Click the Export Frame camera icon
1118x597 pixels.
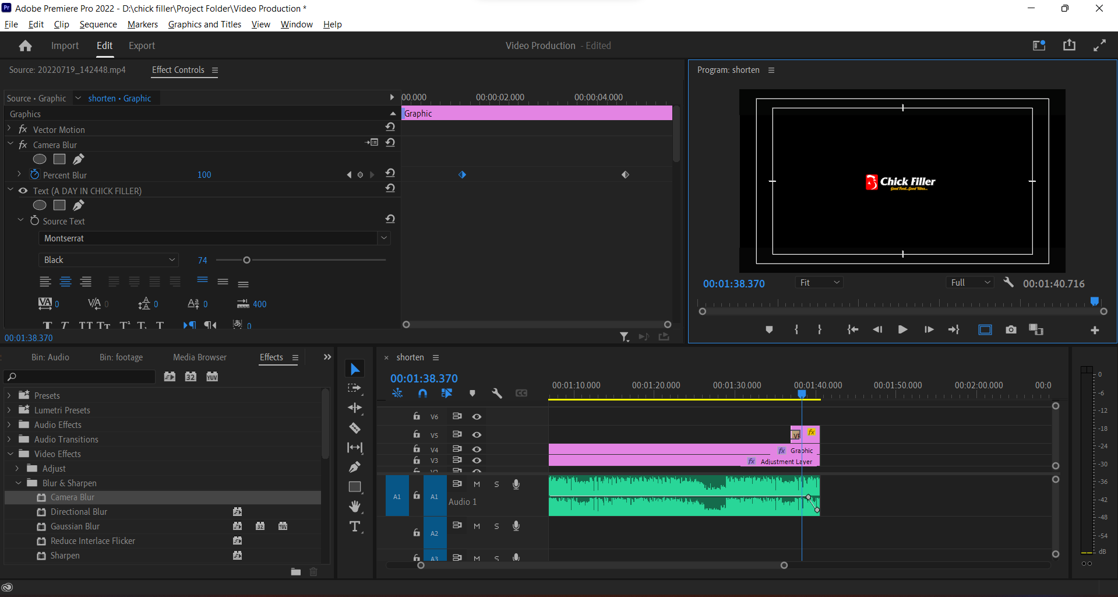point(1011,330)
